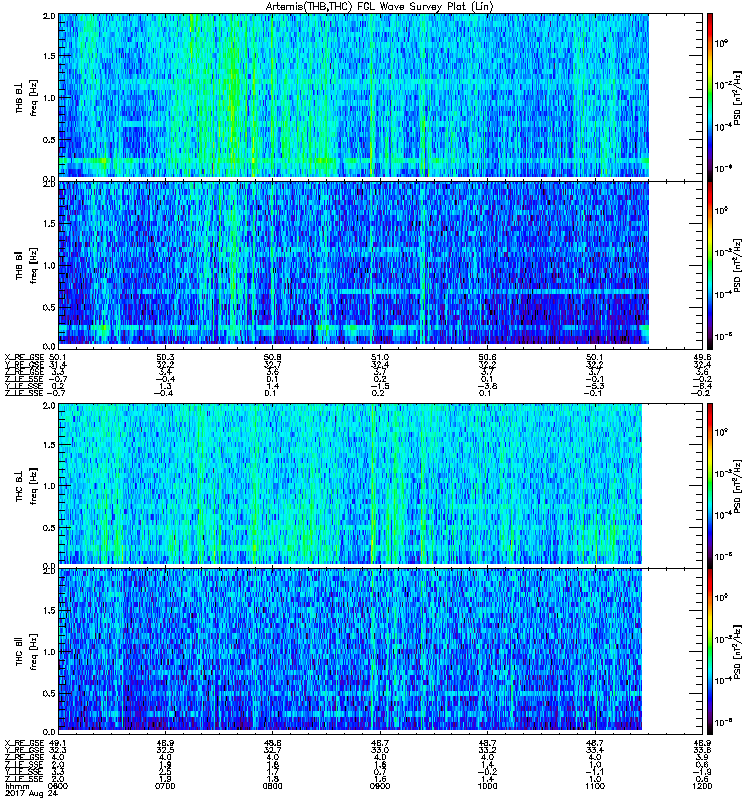Click the '0900' time tick label

point(380,786)
